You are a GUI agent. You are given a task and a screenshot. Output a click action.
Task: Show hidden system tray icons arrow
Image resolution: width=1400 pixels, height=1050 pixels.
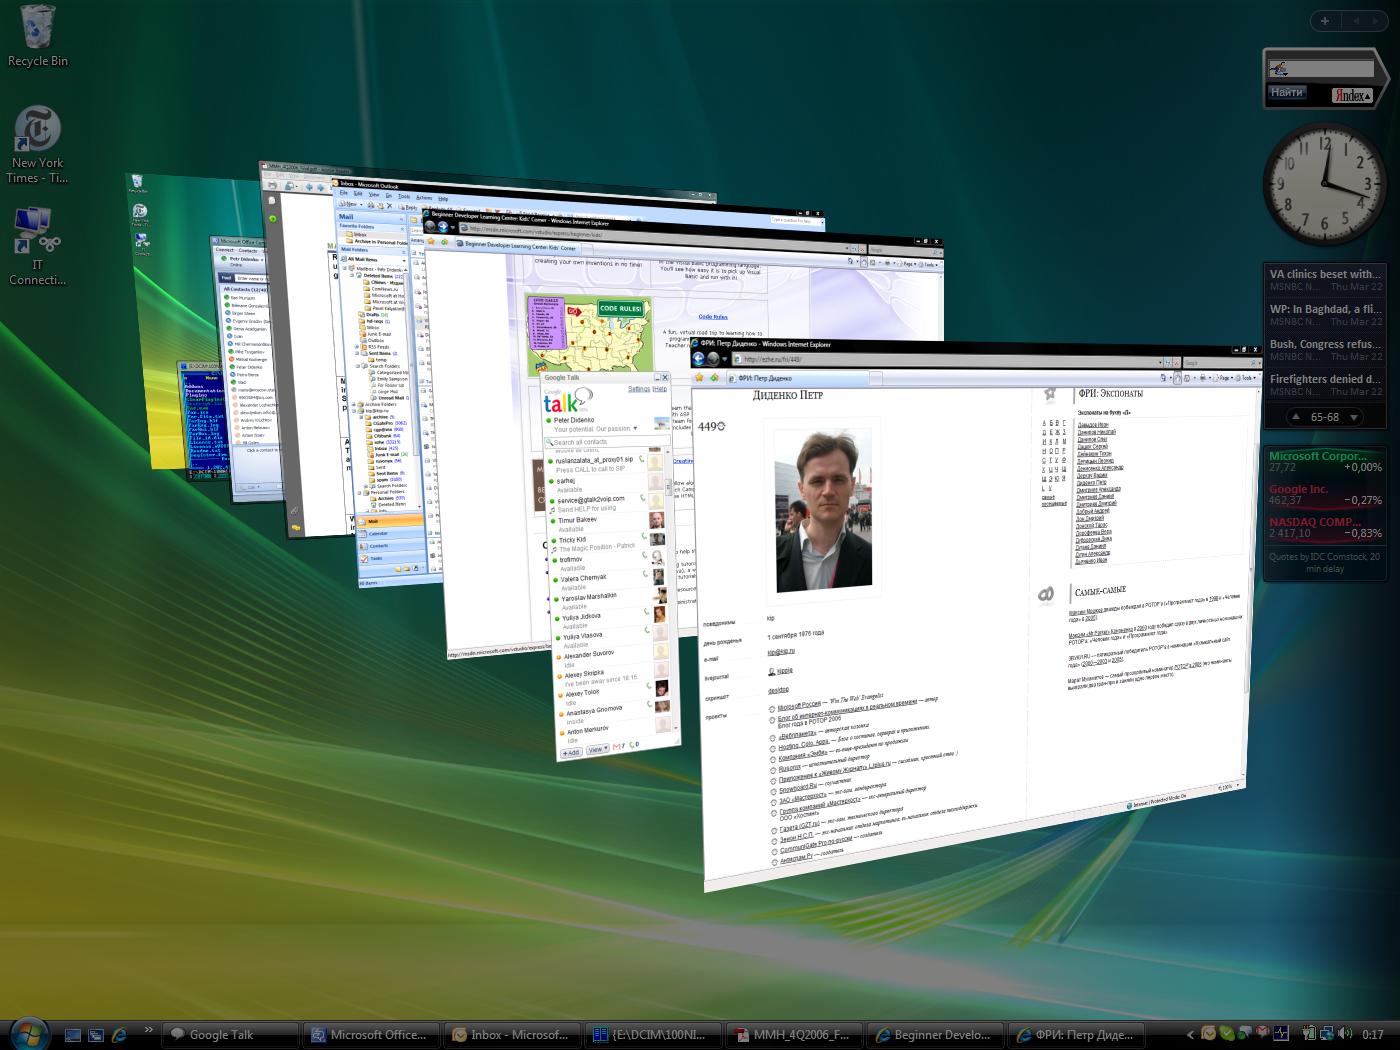click(x=1190, y=1035)
